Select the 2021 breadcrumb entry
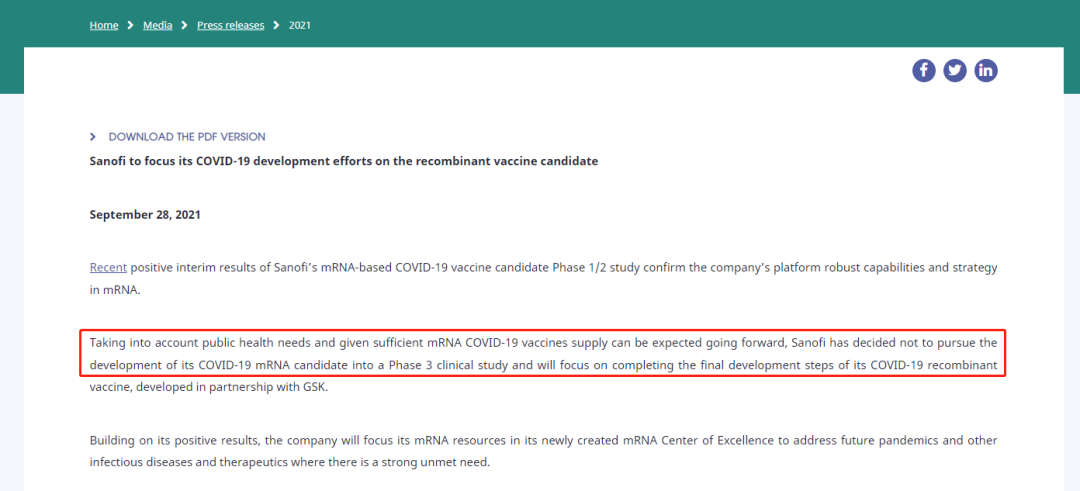This screenshot has width=1080, height=491. pos(300,25)
